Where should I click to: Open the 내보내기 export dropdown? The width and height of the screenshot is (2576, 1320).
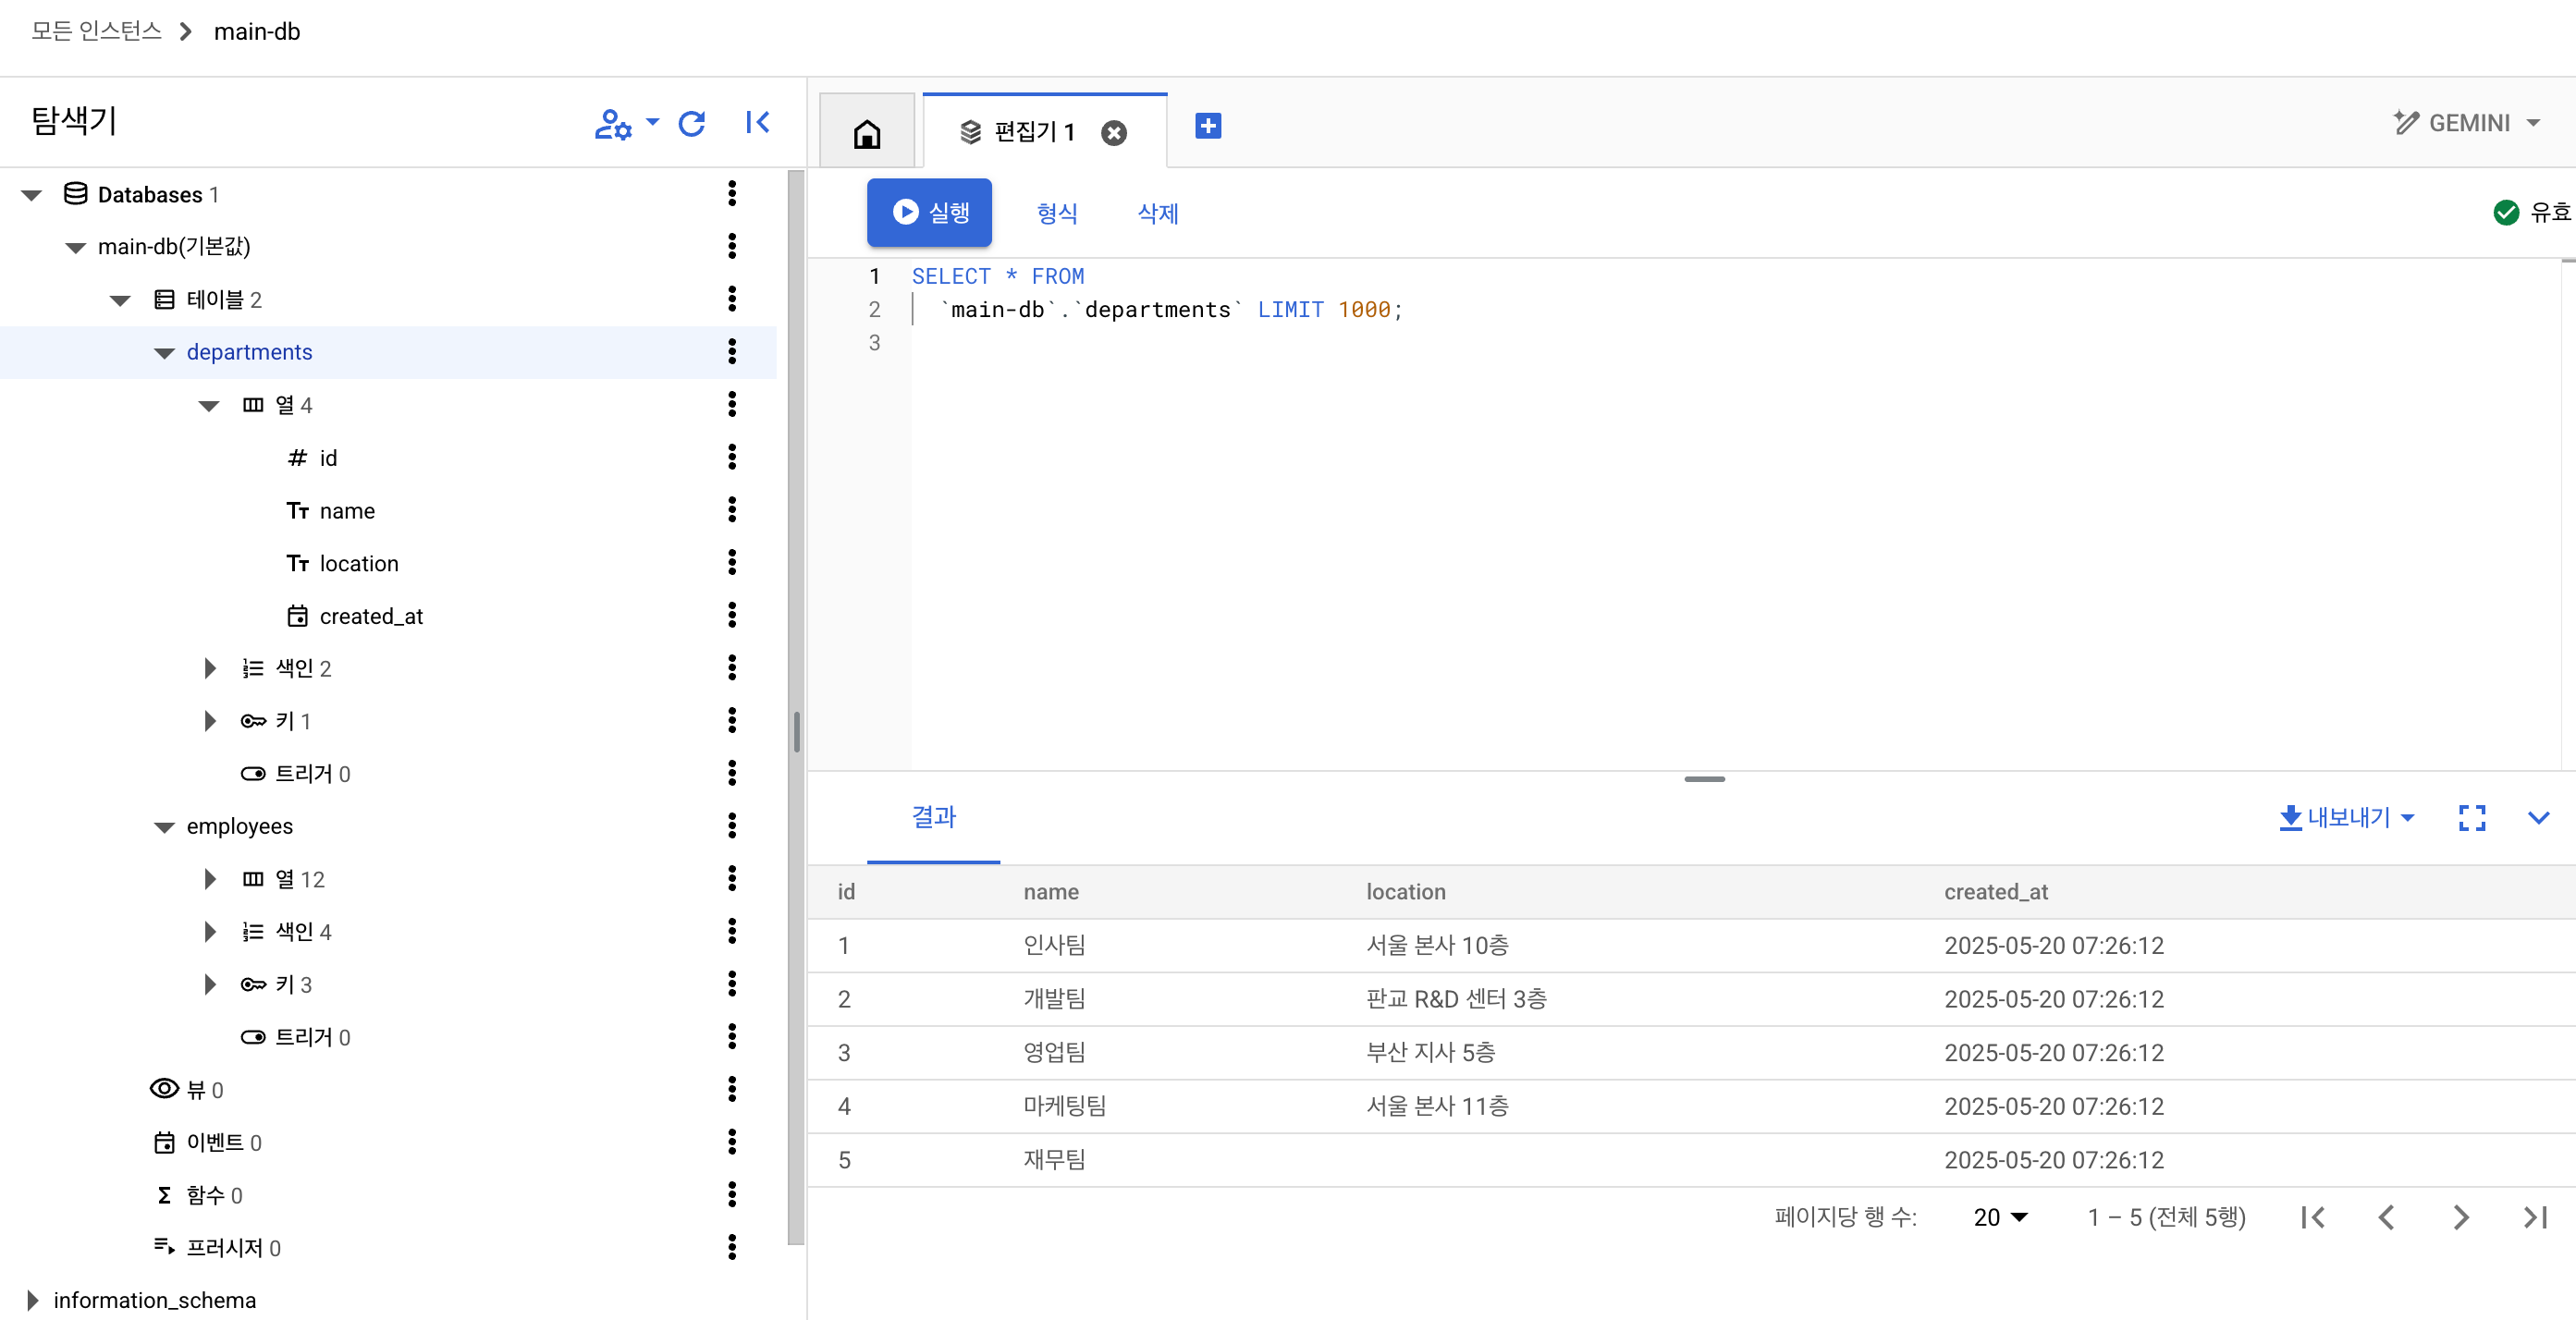coord(2347,818)
